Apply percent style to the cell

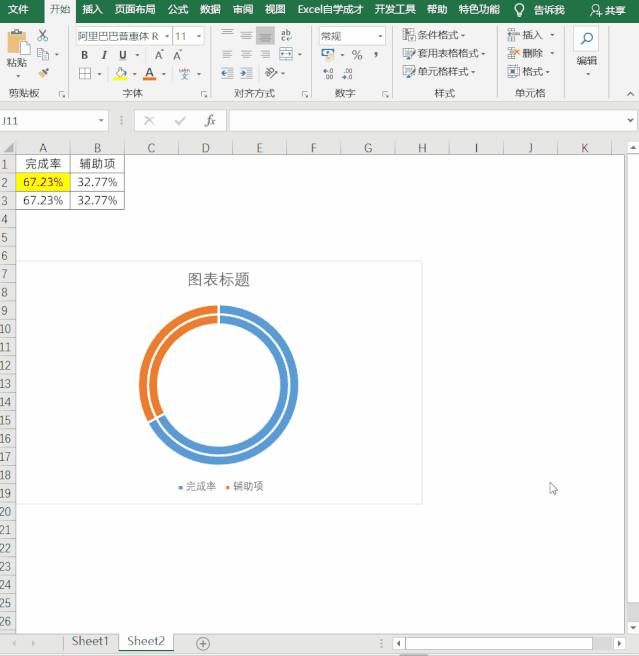[x=357, y=55]
